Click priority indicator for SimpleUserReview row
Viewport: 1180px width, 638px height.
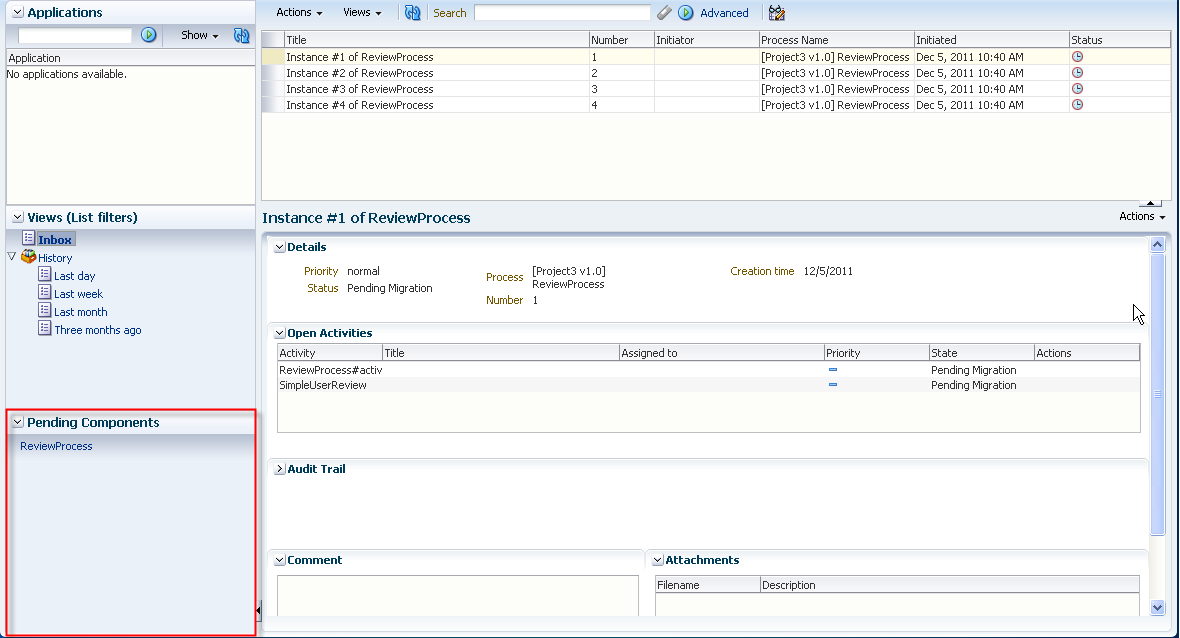(833, 385)
